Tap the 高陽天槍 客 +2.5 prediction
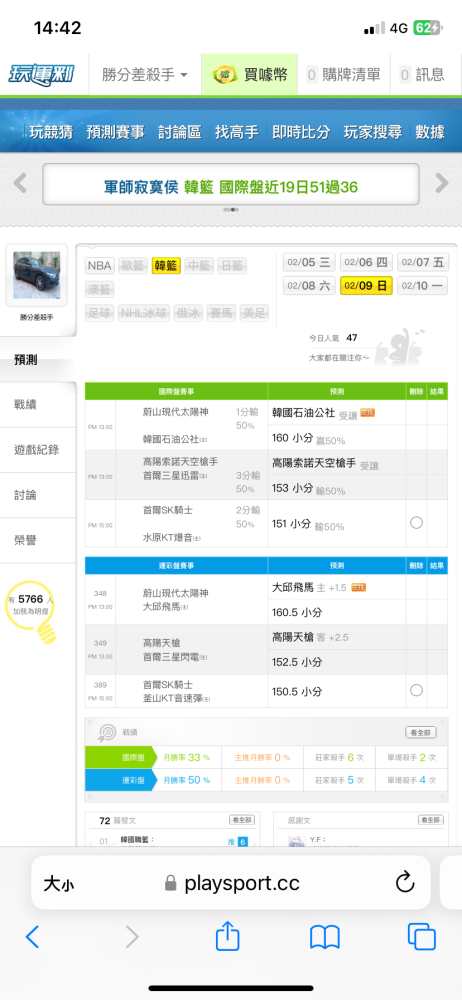The width and height of the screenshot is (462, 1000). (x=310, y=637)
